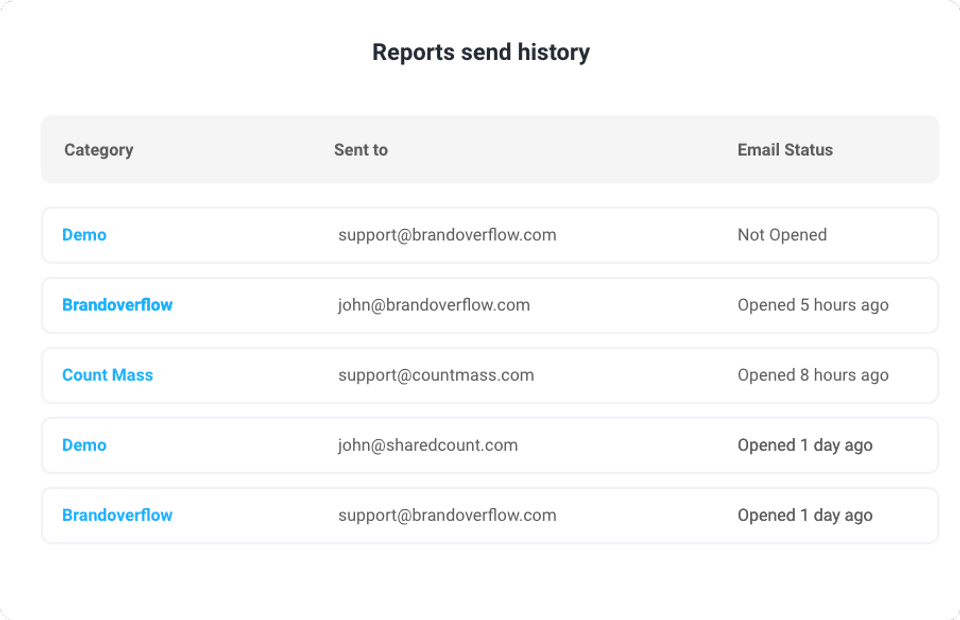Click the Sent to column header
Image resolution: width=960 pixels, height=620 pixels.
click(361, 150)
